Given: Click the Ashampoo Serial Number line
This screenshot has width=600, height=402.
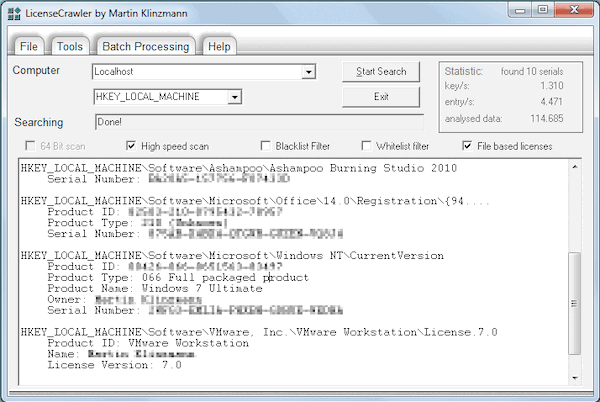Looking at the screenshot, I should 168,179.
